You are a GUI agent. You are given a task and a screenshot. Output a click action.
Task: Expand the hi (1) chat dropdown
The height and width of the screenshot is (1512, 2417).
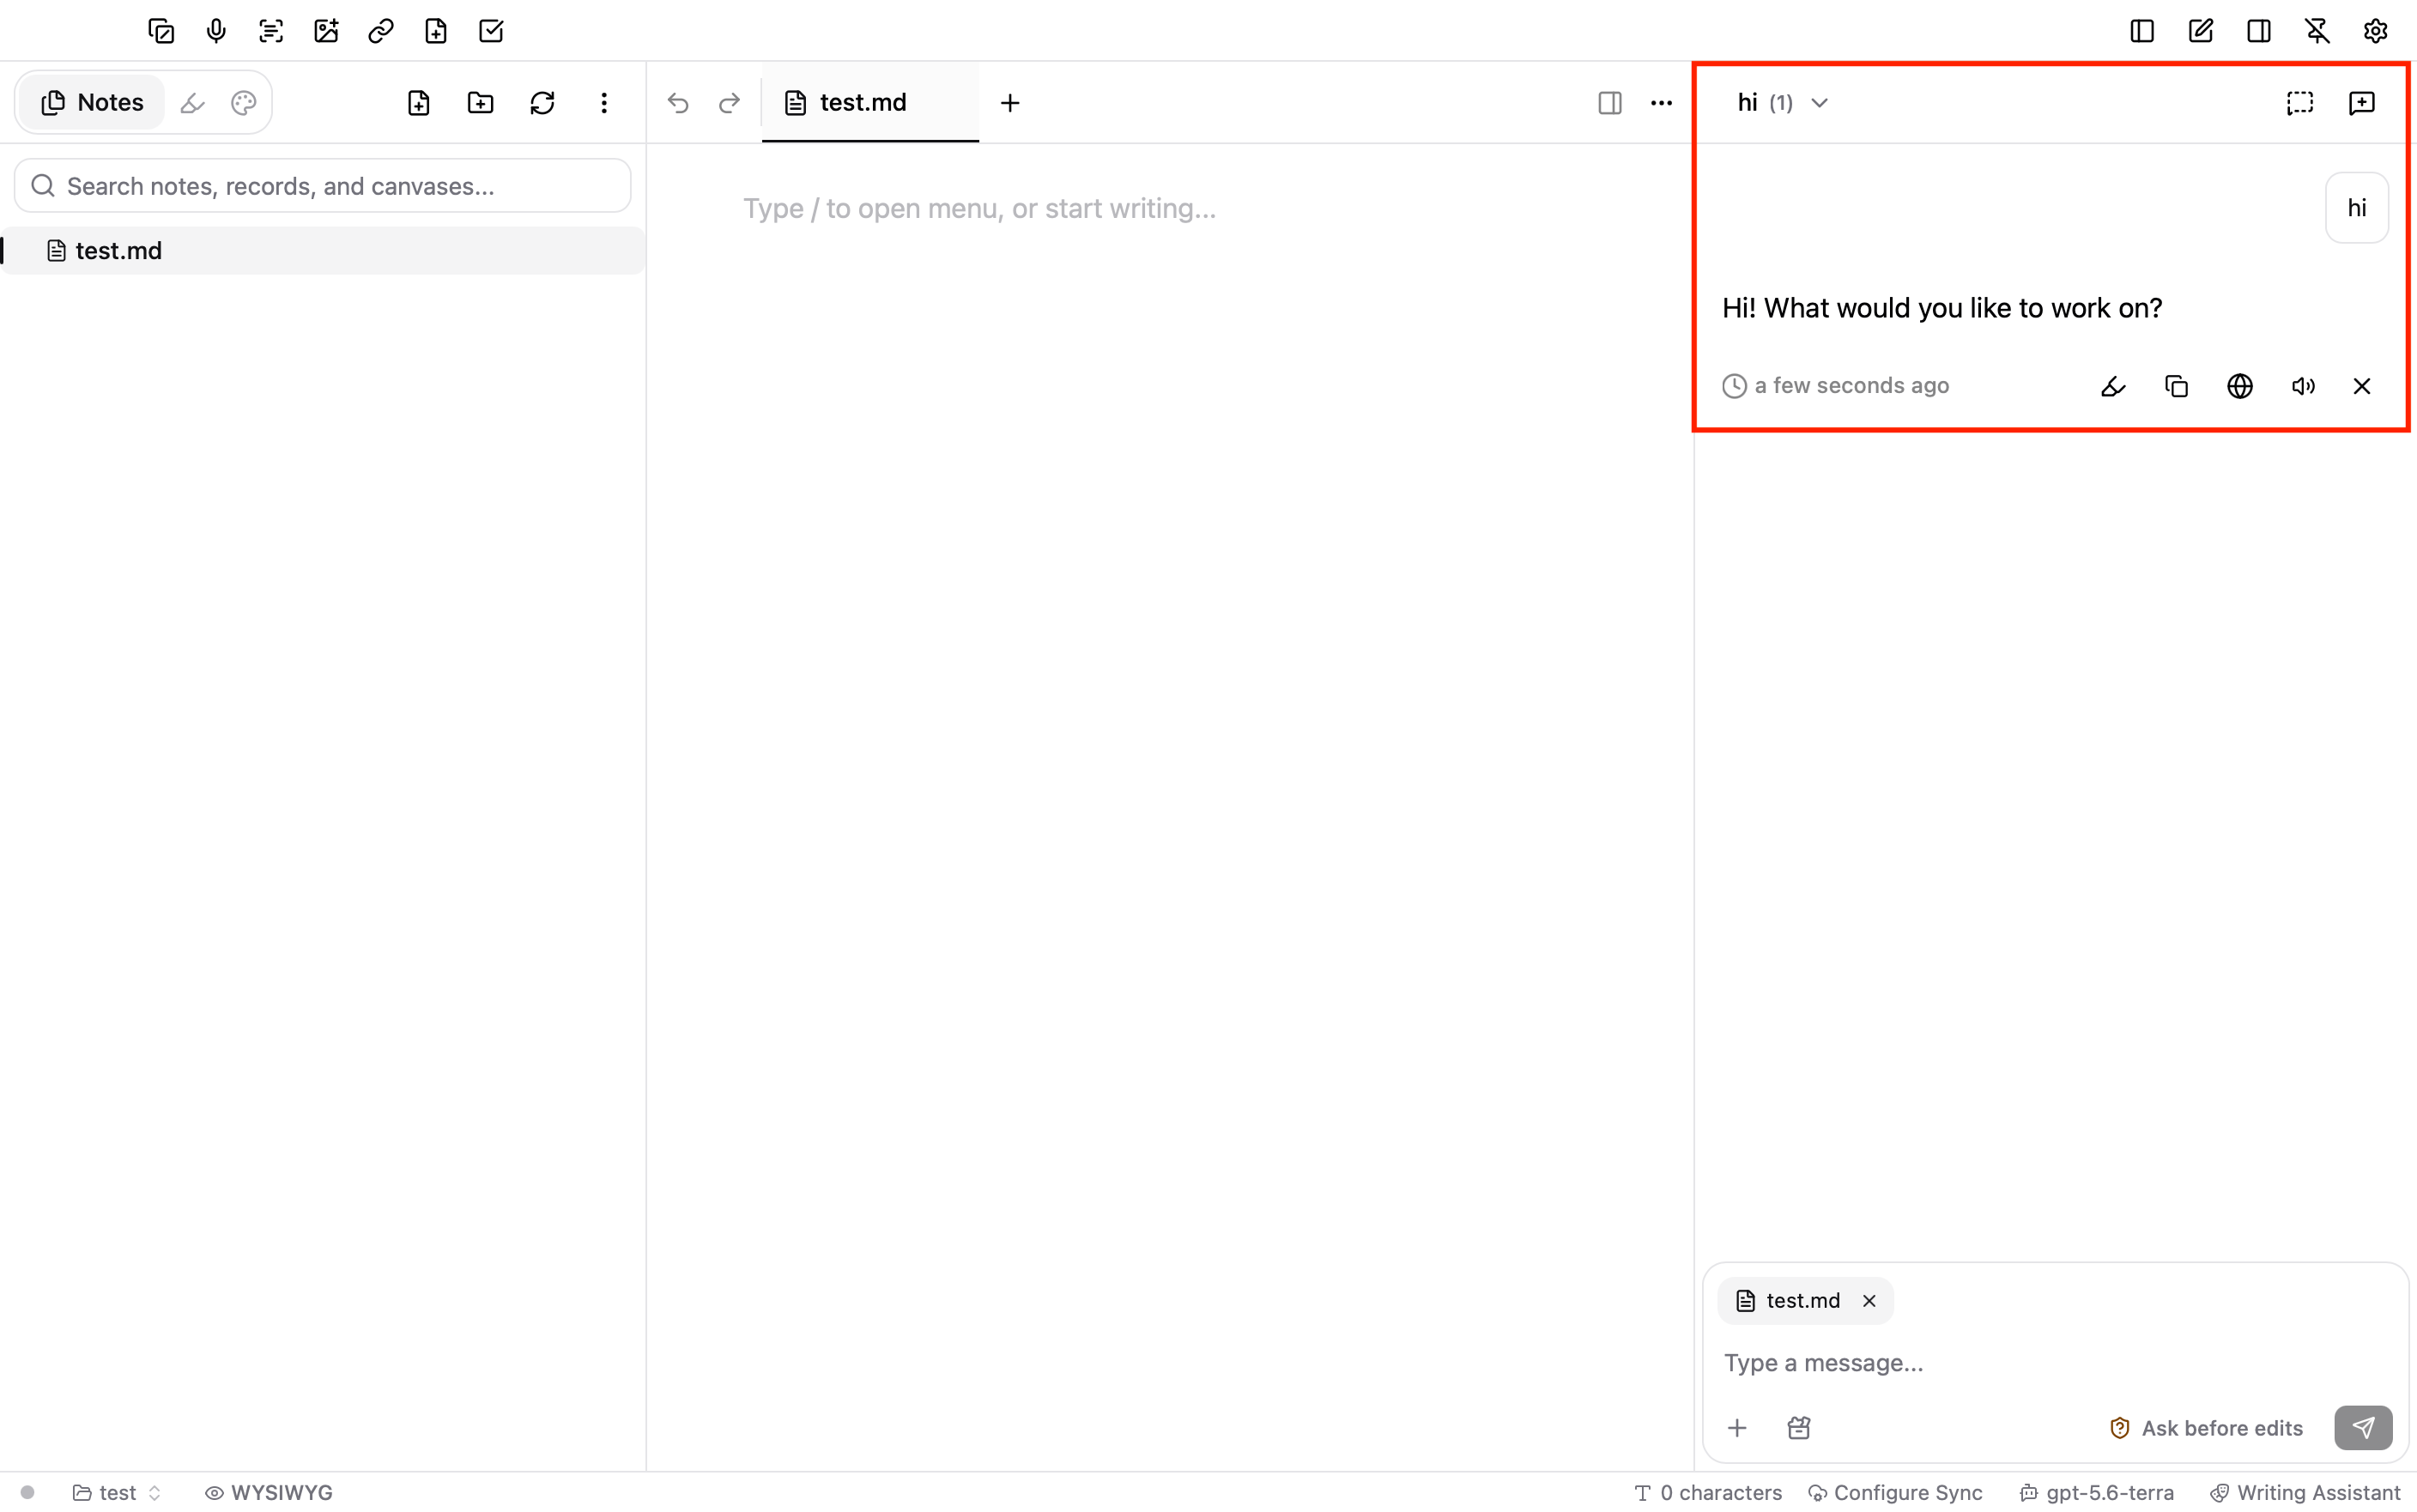(1784, 103)
